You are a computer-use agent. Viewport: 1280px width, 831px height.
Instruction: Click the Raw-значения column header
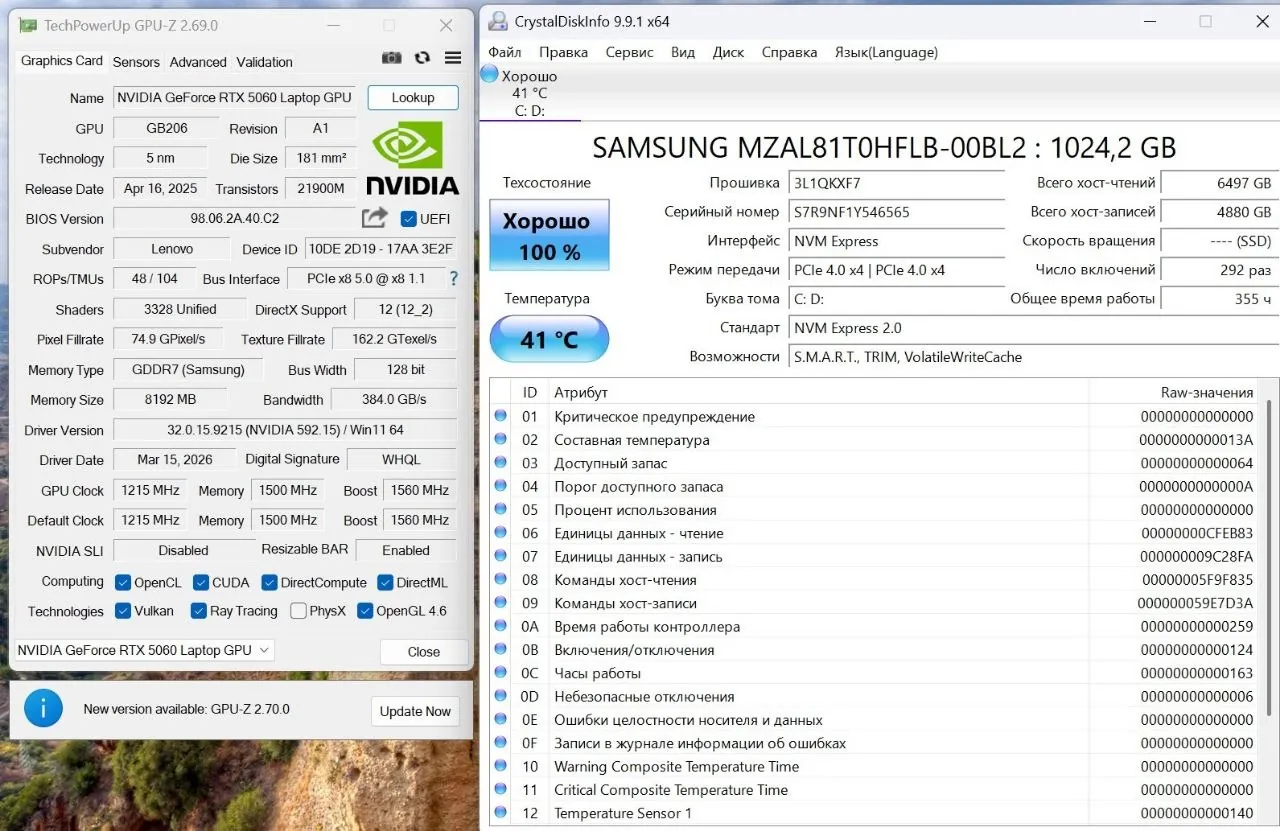(1207, 392)
